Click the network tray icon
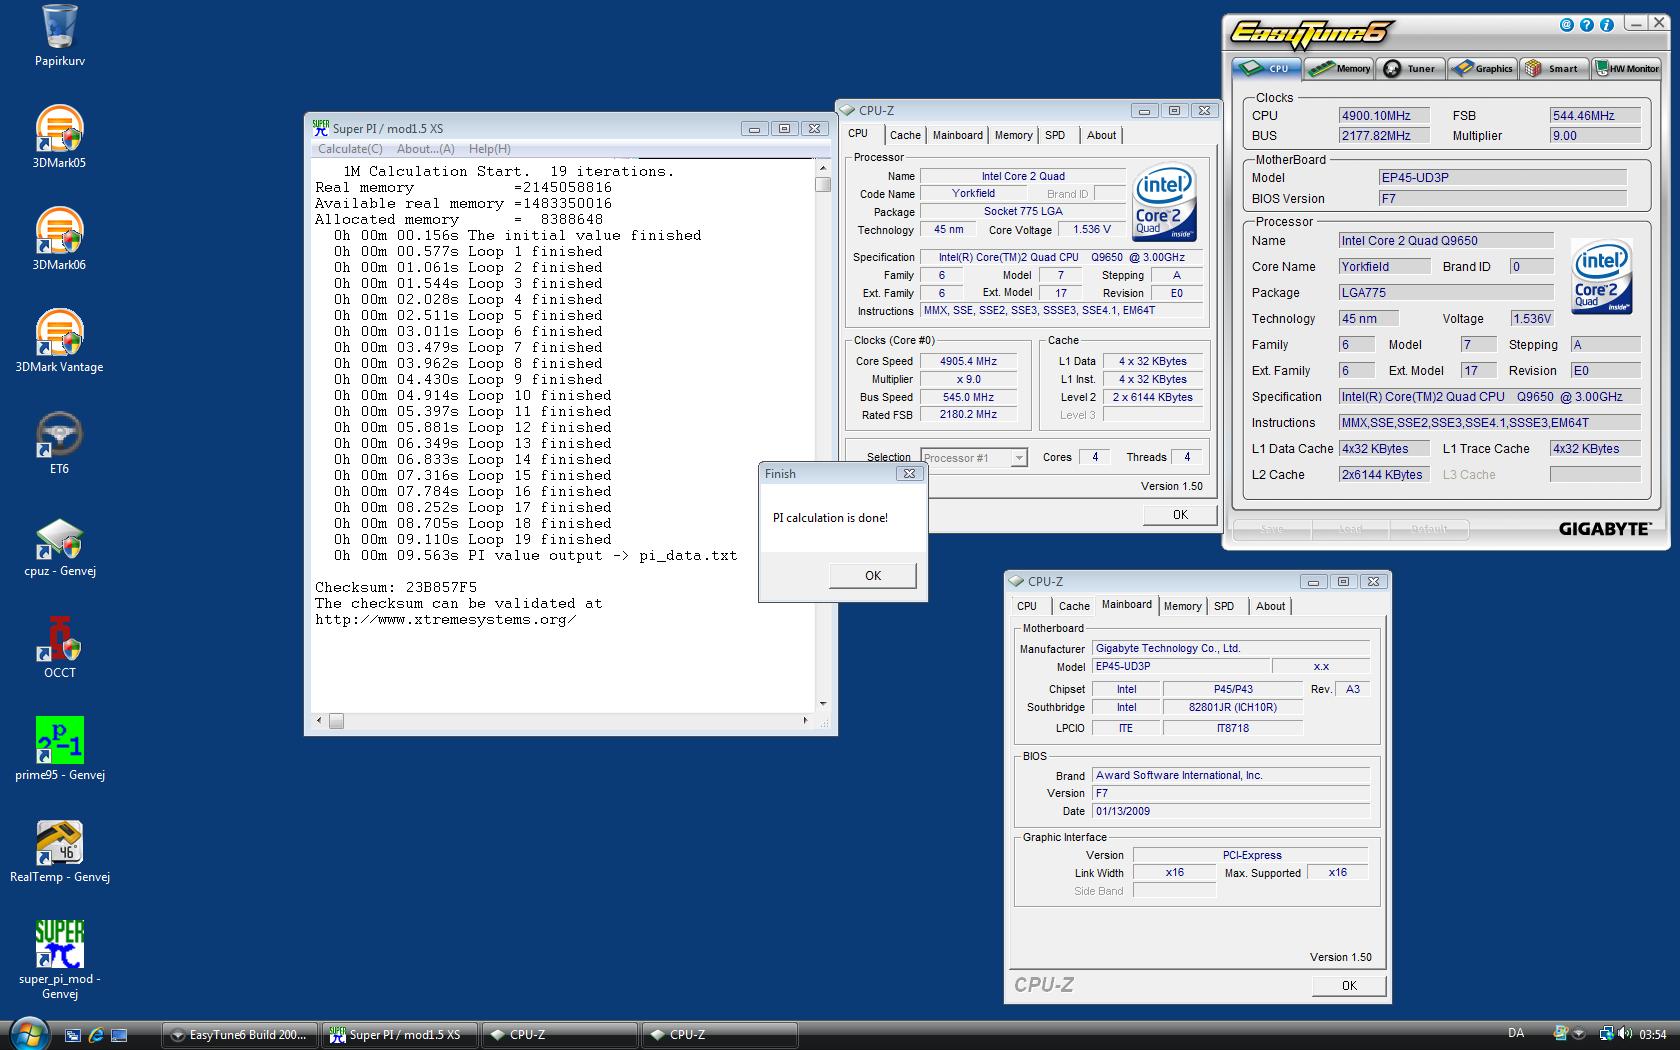1680x1050 pixels. click(x=1605, y=1034)
